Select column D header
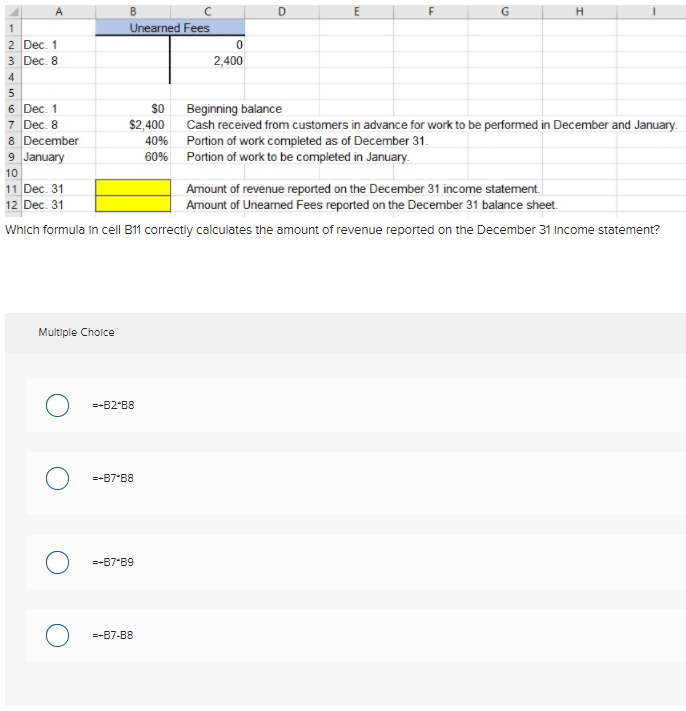686x711 pixels. [282, 11]
